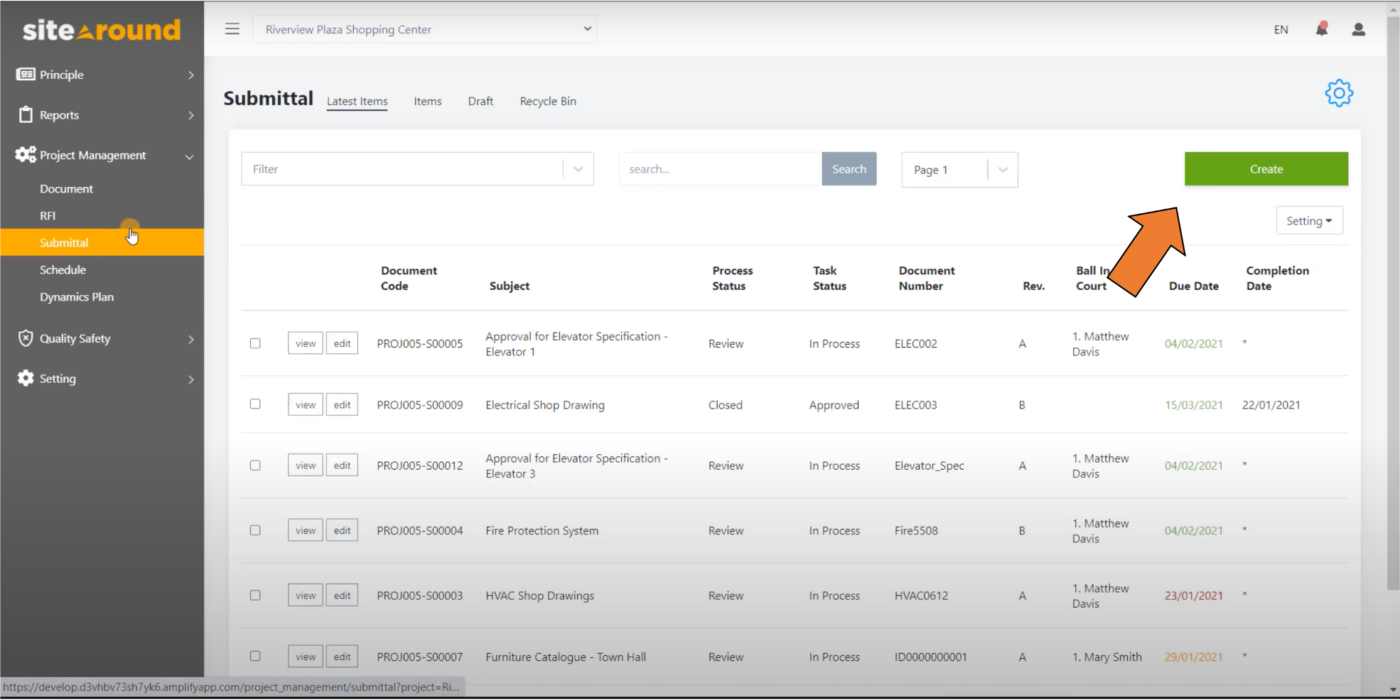Image resolution: width=1400 pixels, height=700 pixels.
Task: Click document number HVAC0612
Action: (x=920, y=595)
